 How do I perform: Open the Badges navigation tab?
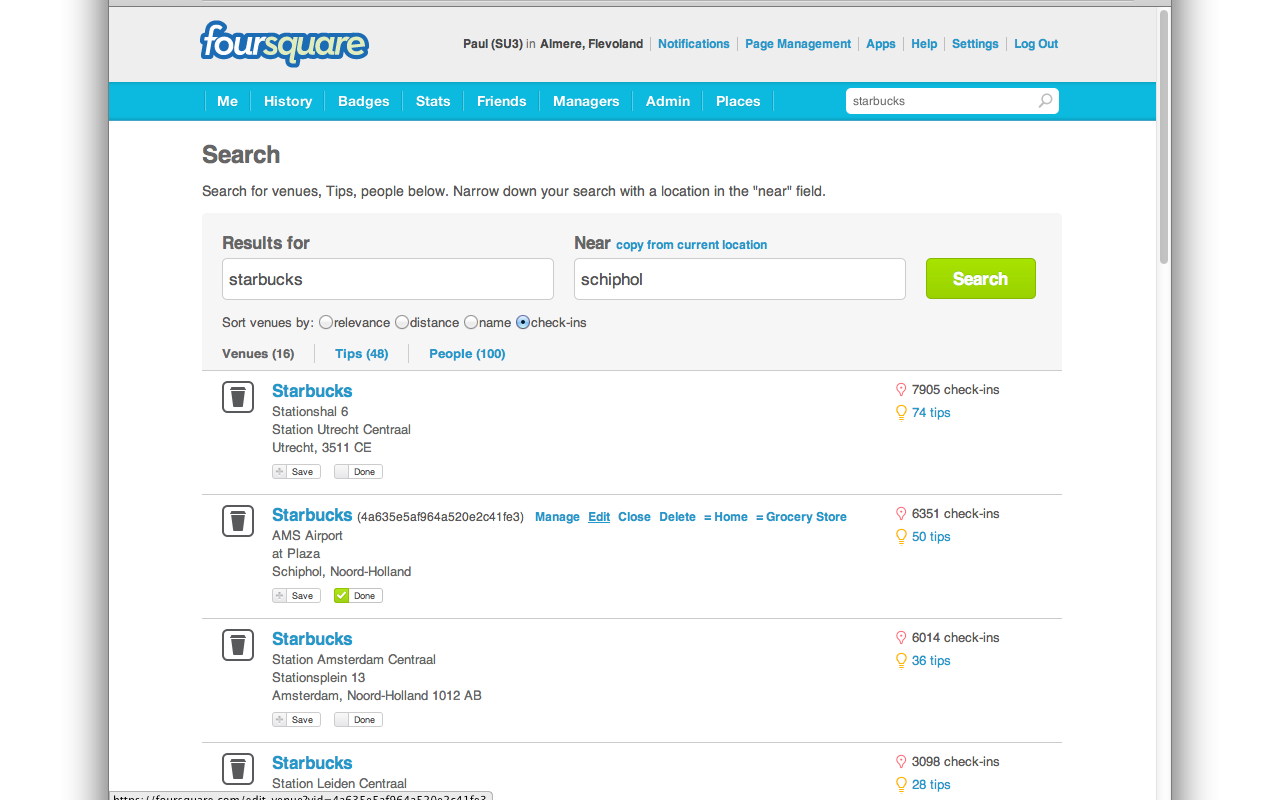pos(364,101)
